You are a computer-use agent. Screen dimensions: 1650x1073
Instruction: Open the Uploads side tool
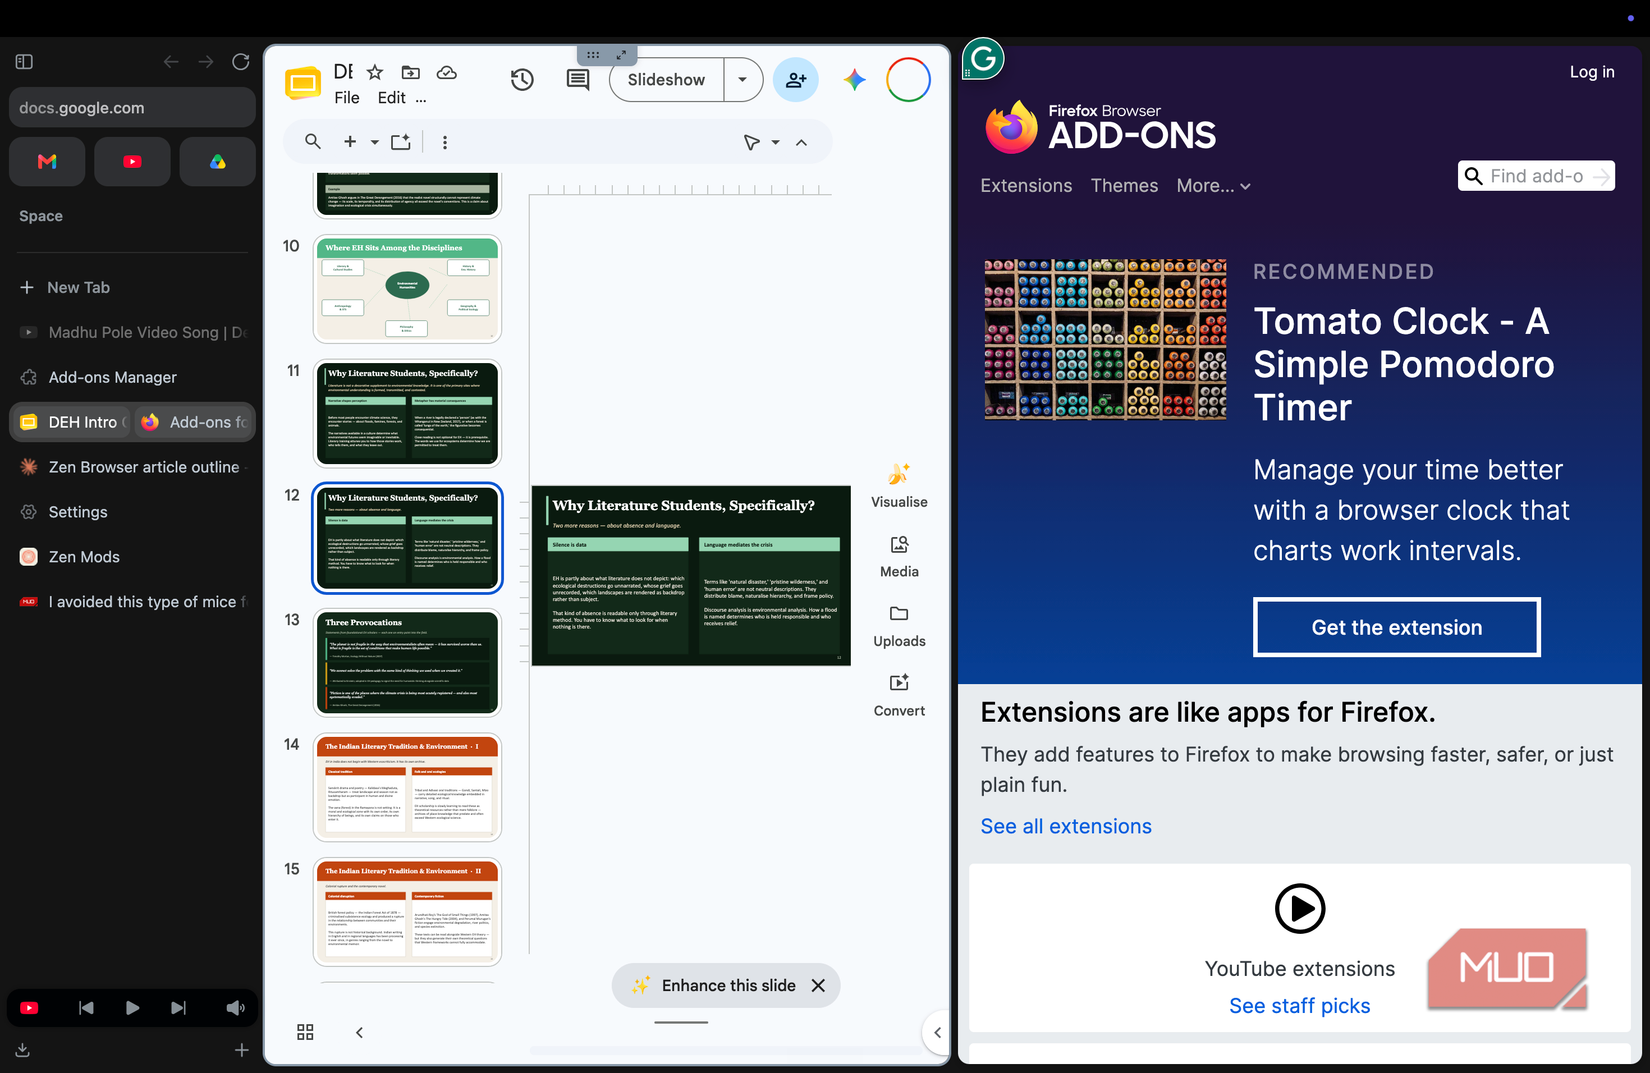pyautogui.click(x=899, y=626)
